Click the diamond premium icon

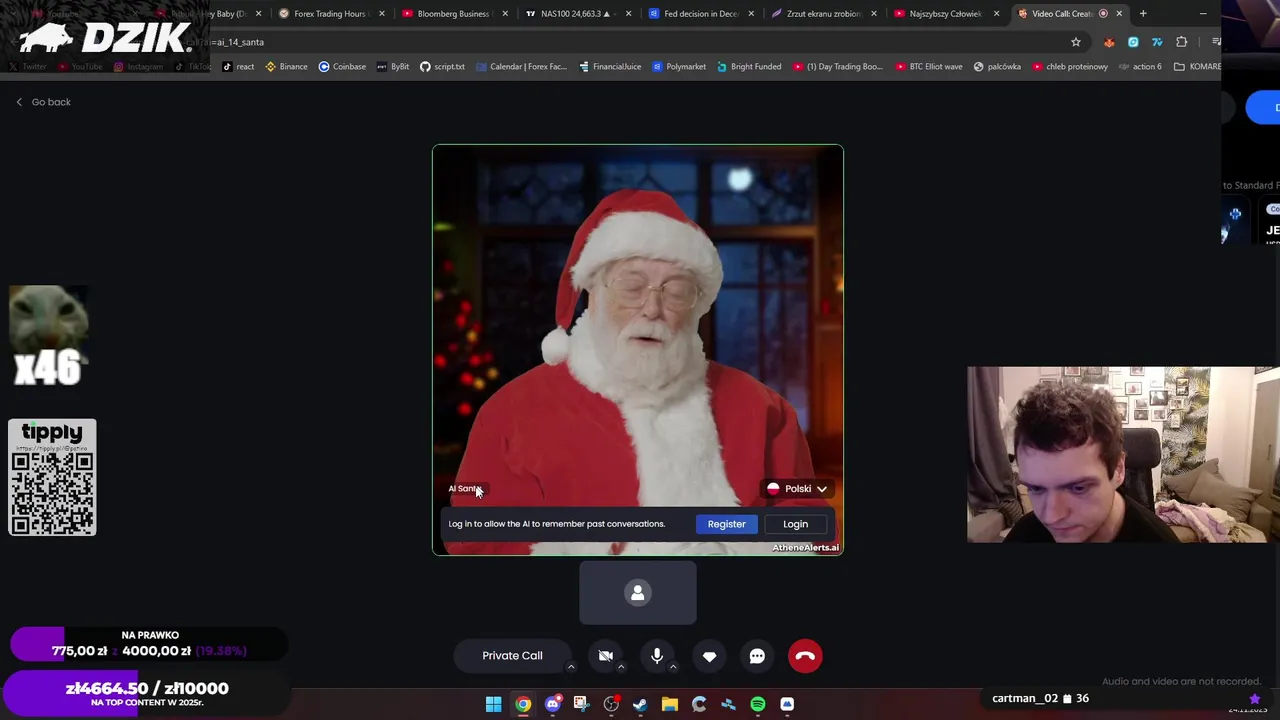tap(709, 656)
